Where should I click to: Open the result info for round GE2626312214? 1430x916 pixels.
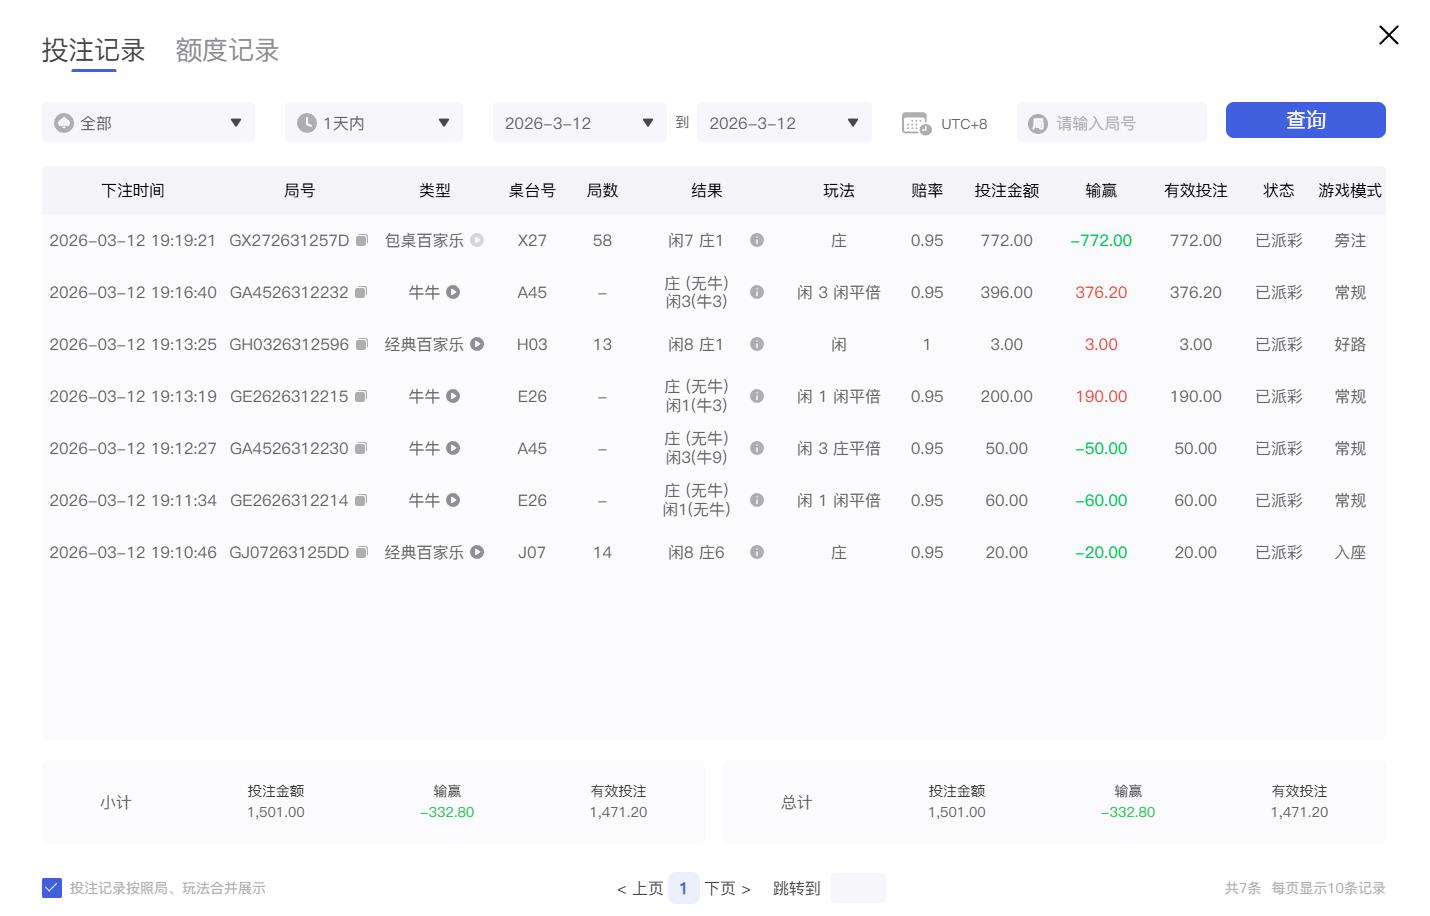757,500
